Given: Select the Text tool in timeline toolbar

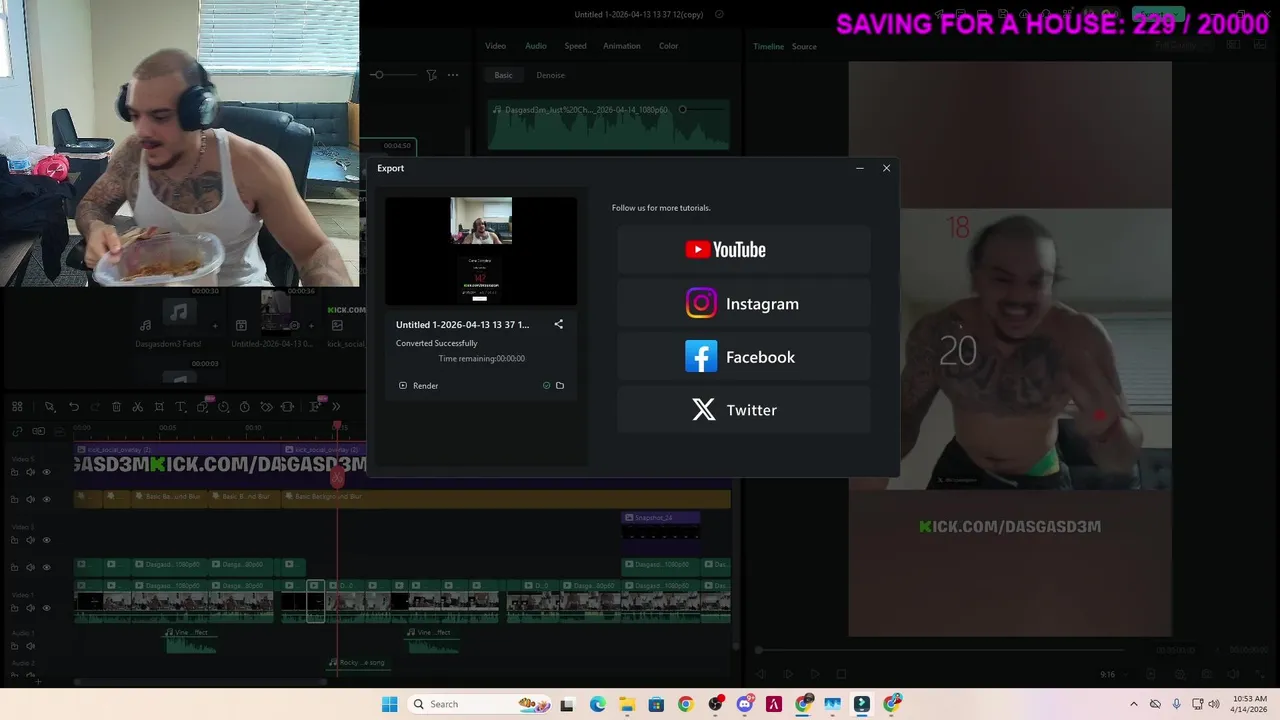Looking at the screenshot, I should tap(180, 407).
